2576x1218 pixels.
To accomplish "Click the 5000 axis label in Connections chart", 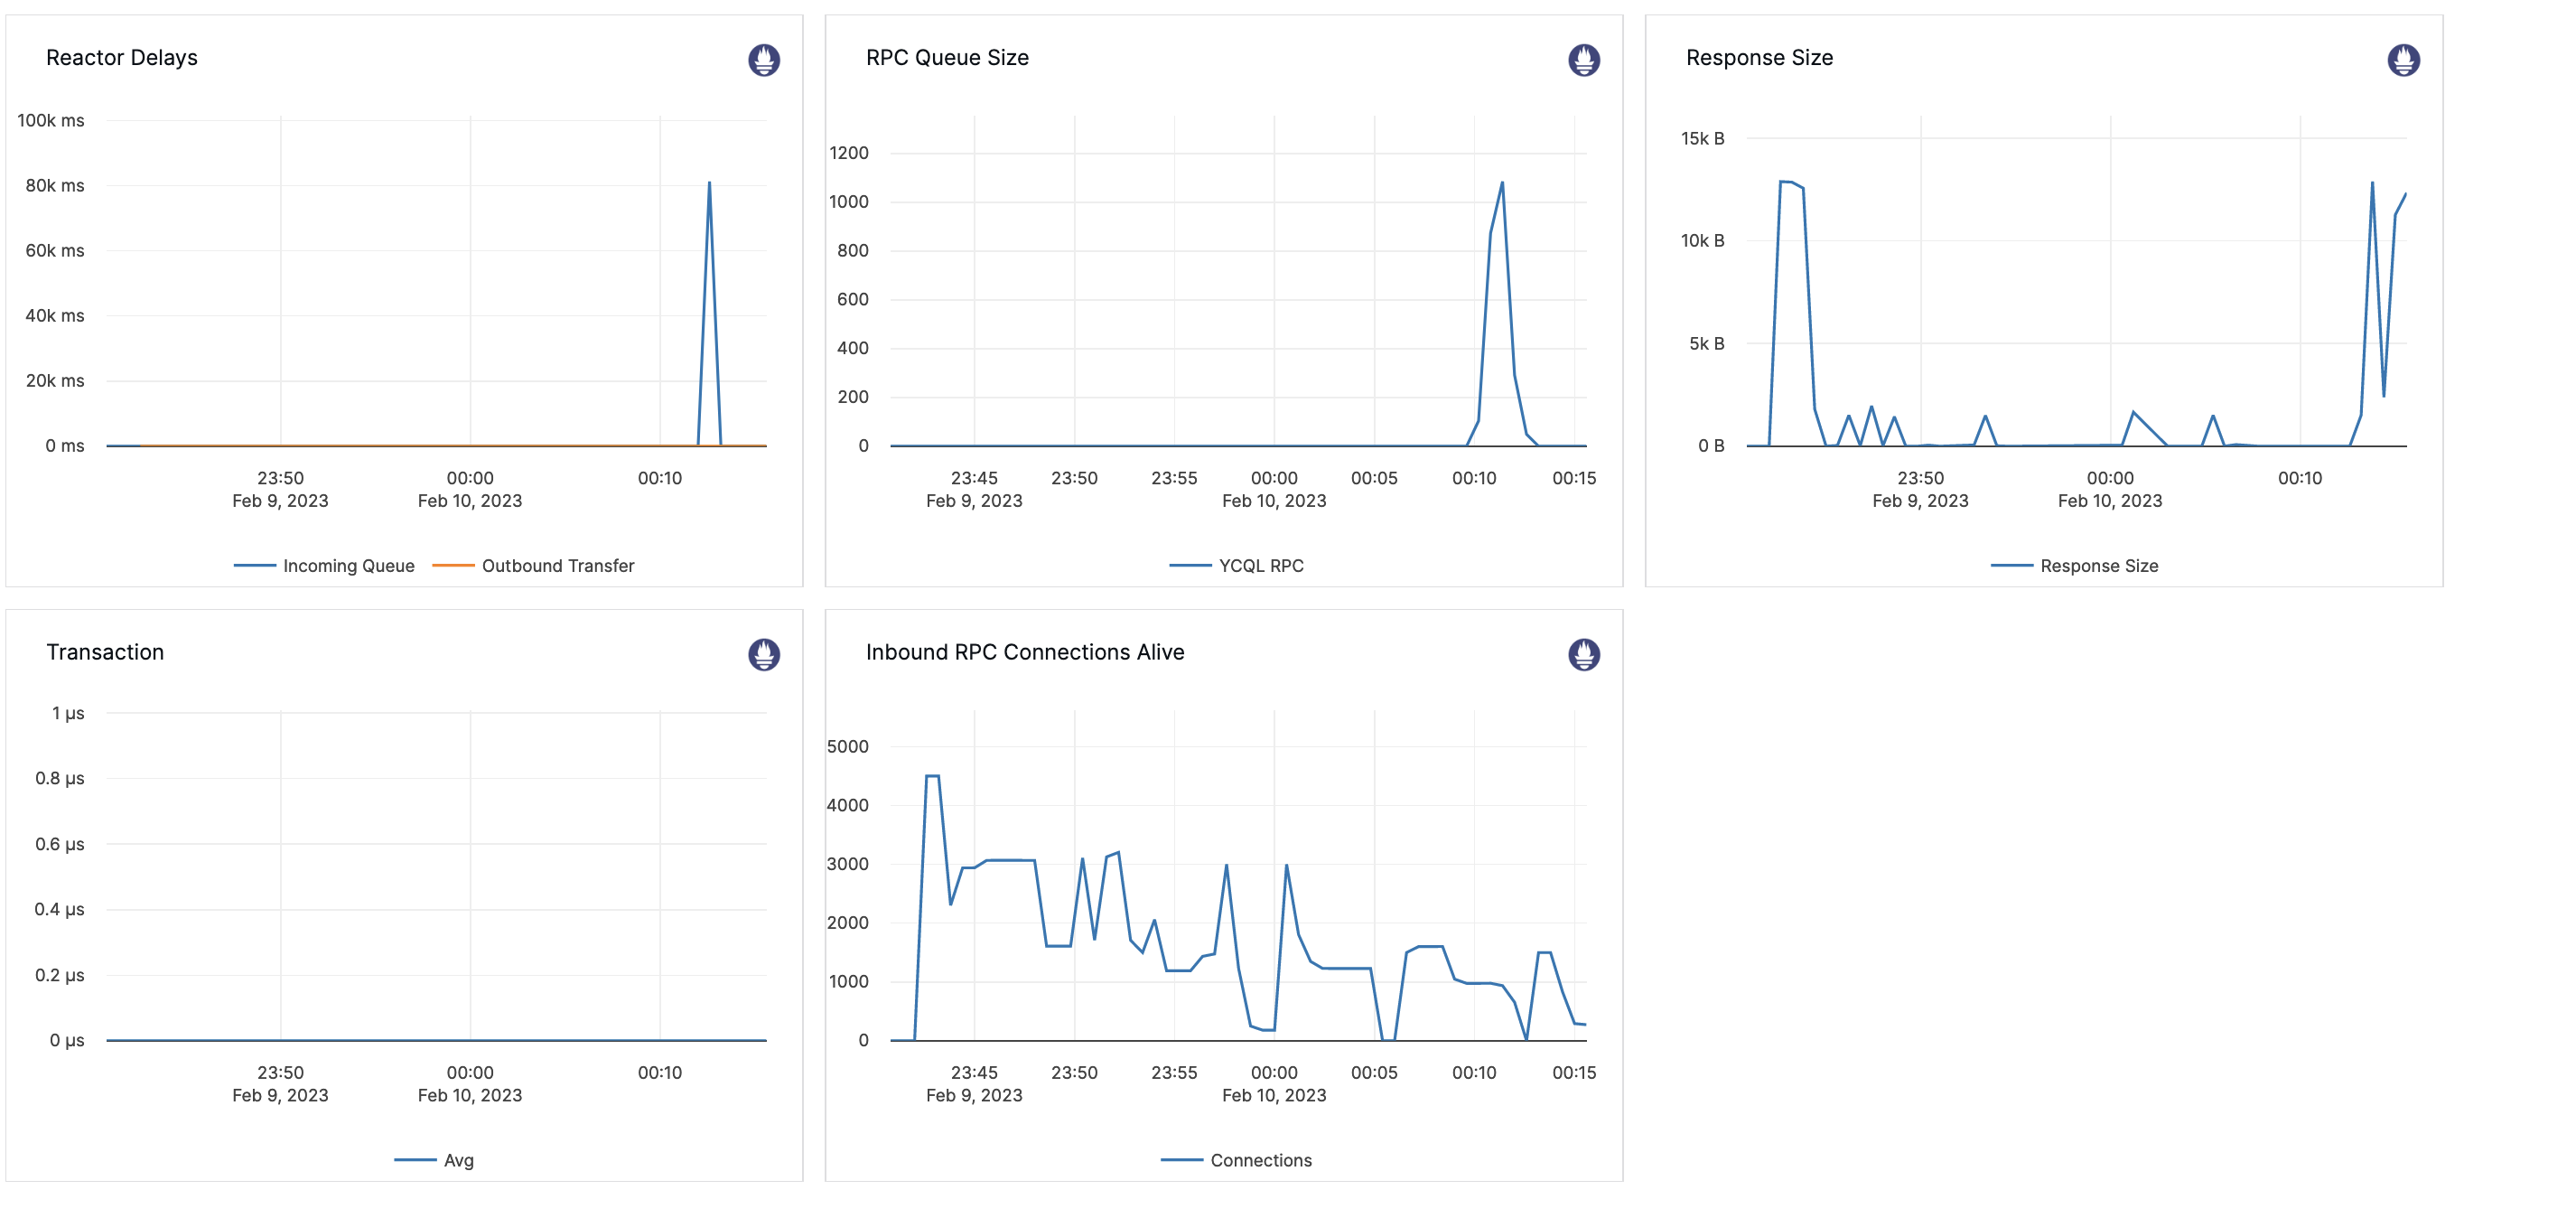I will [x=848, y=746].
